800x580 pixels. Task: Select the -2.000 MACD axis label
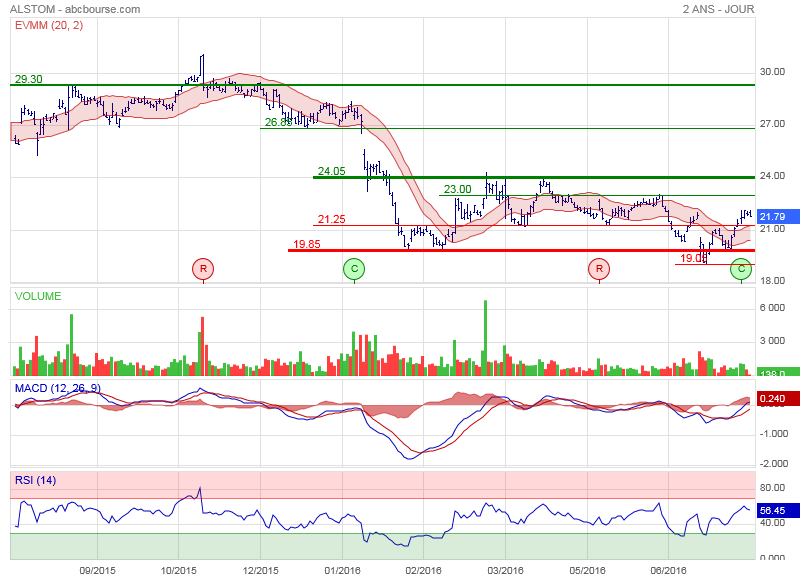(x=773, y=463)
